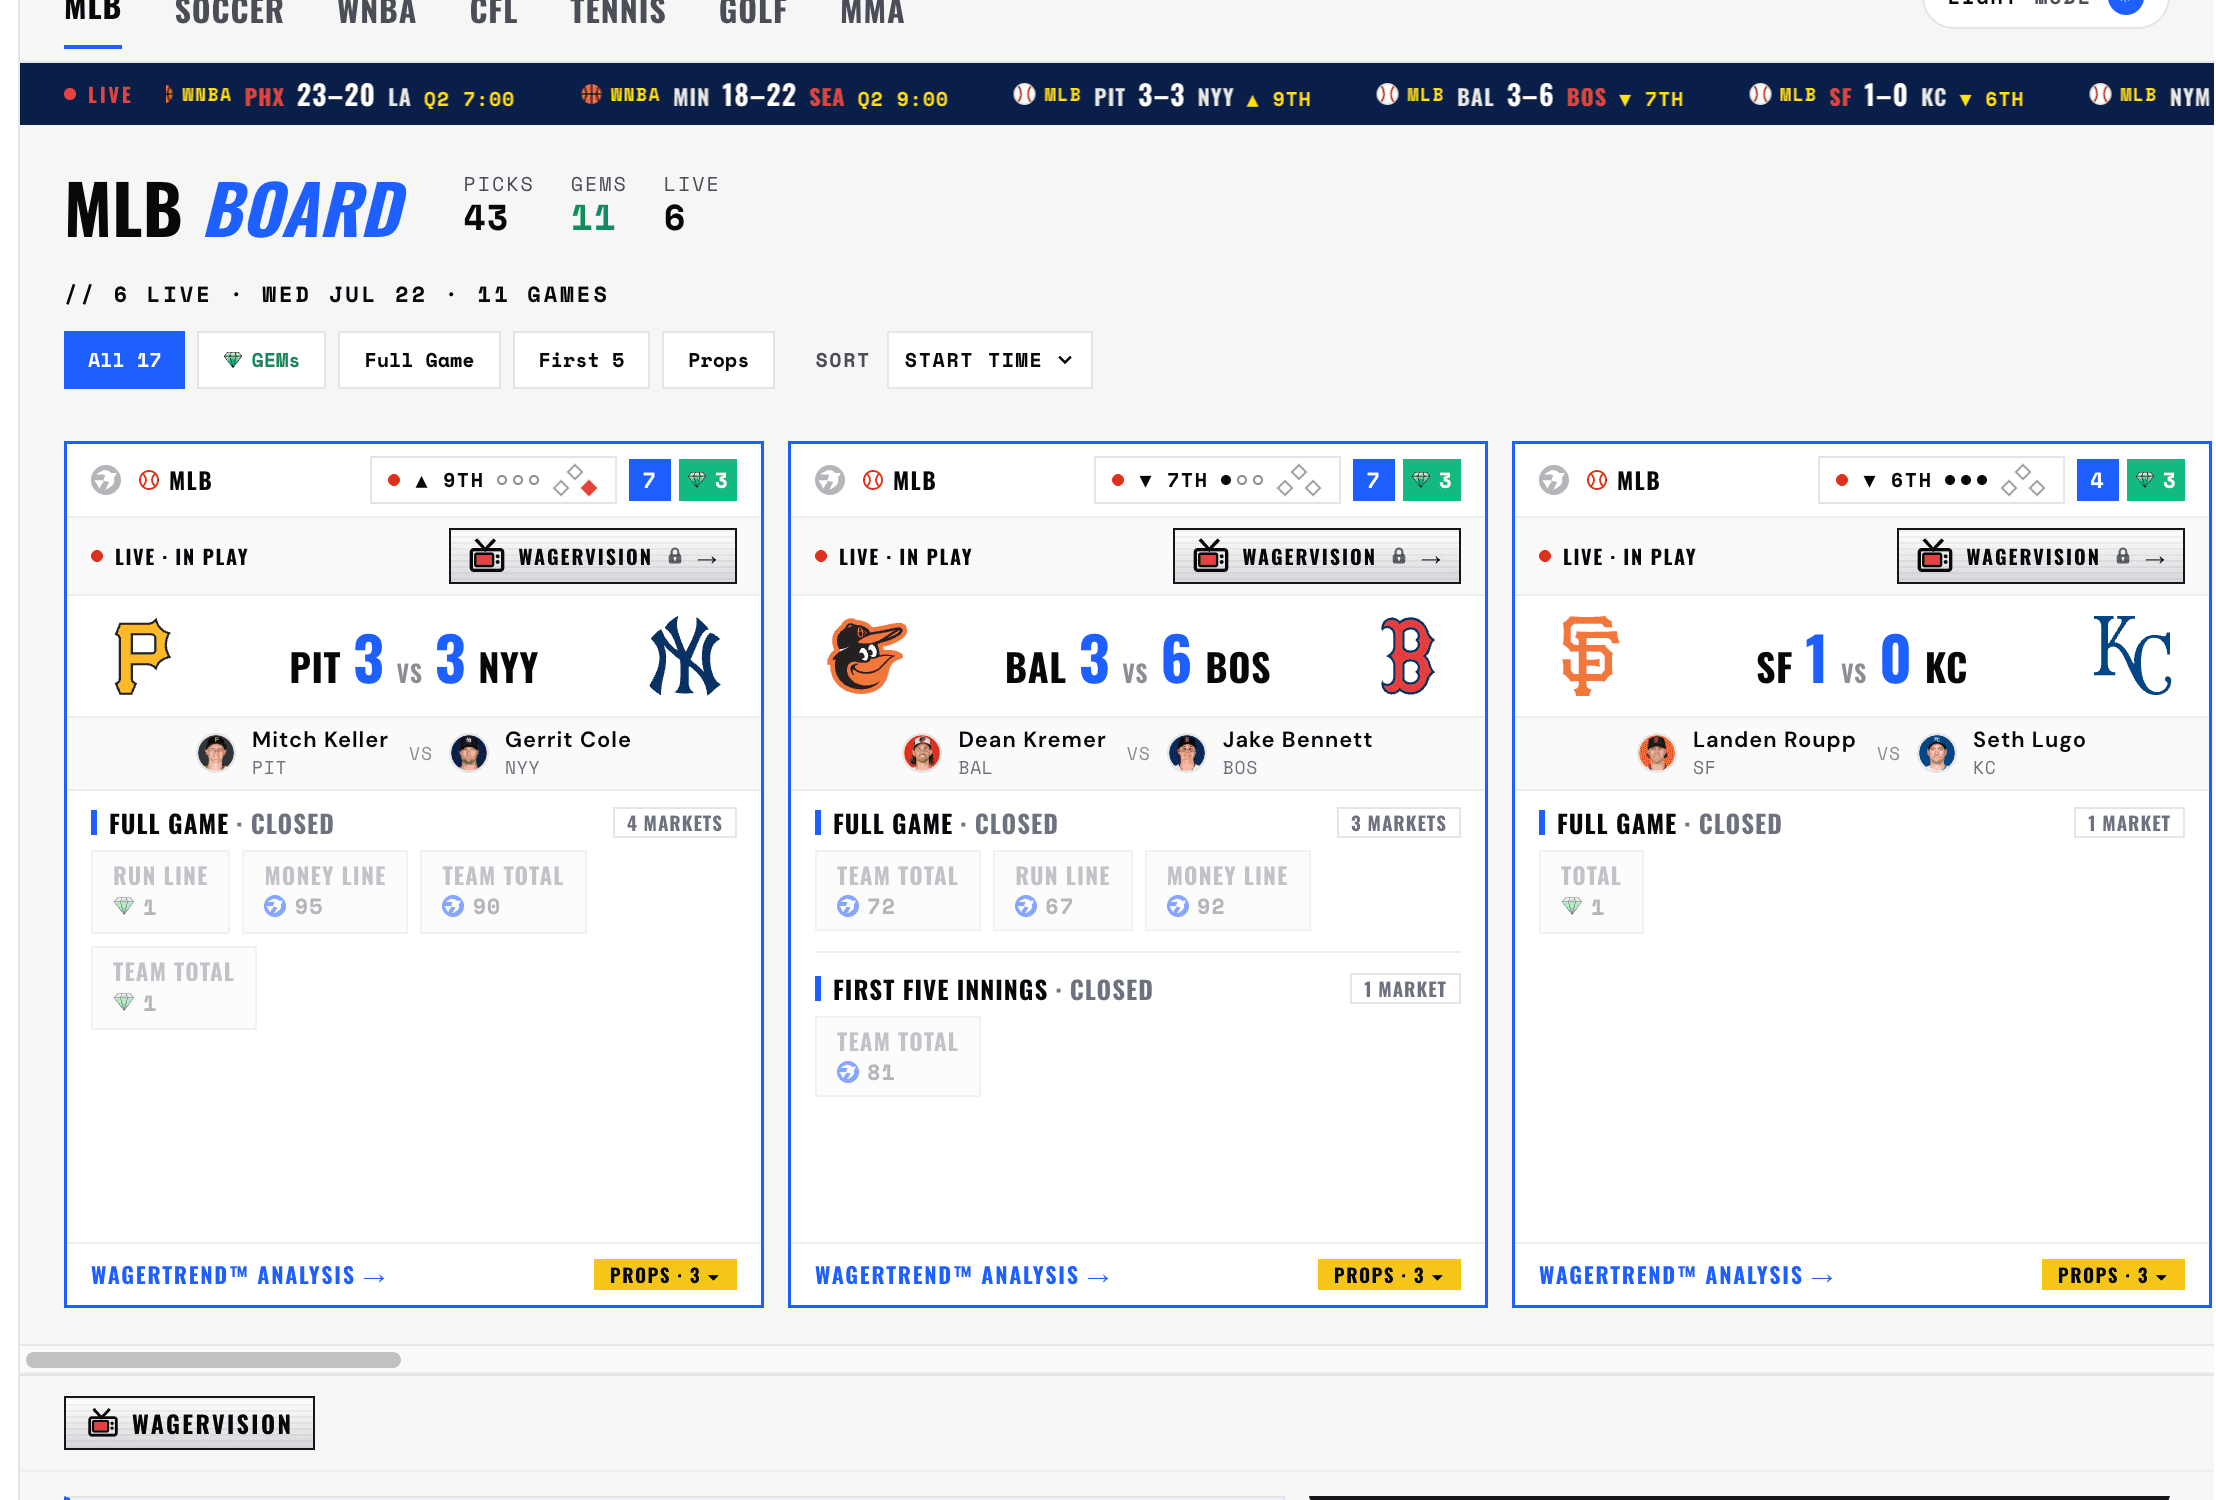Select Run Line market on PIT-NYY card
This screenshot has height=1500, width=2216.
point(160,891)
